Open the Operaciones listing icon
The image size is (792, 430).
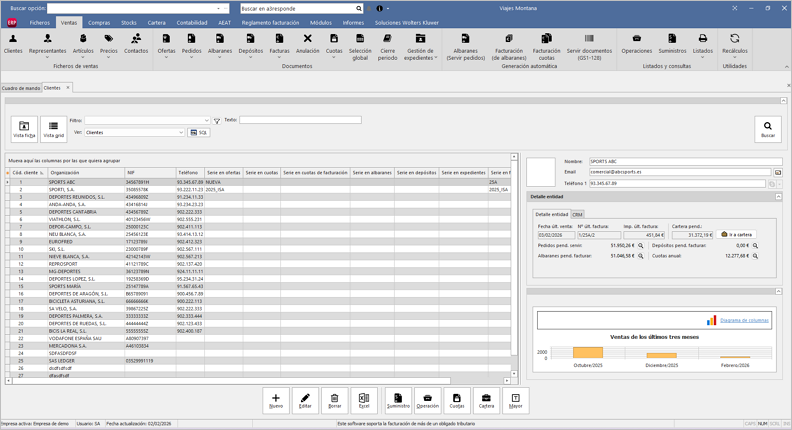pyautogui.click(x=637, y=44)
